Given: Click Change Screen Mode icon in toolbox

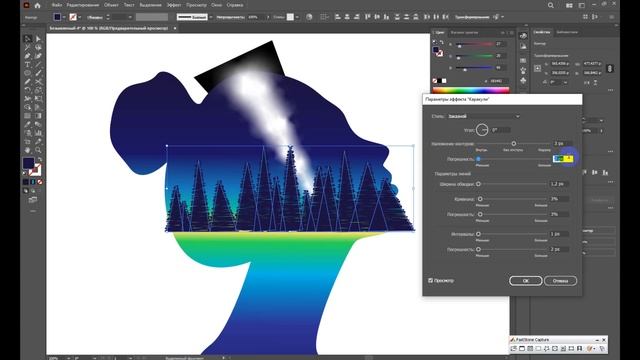Looking at the screenshot, I should [x=33, y=200].
